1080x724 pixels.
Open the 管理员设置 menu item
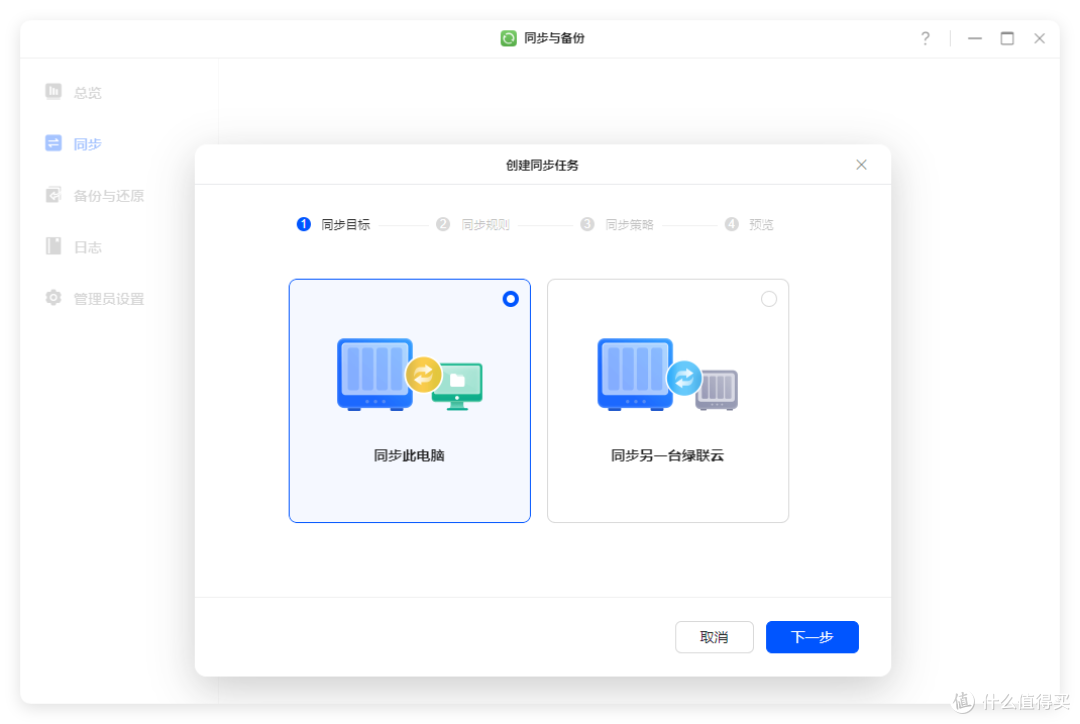pyautogui.click(x=109, y=299)
